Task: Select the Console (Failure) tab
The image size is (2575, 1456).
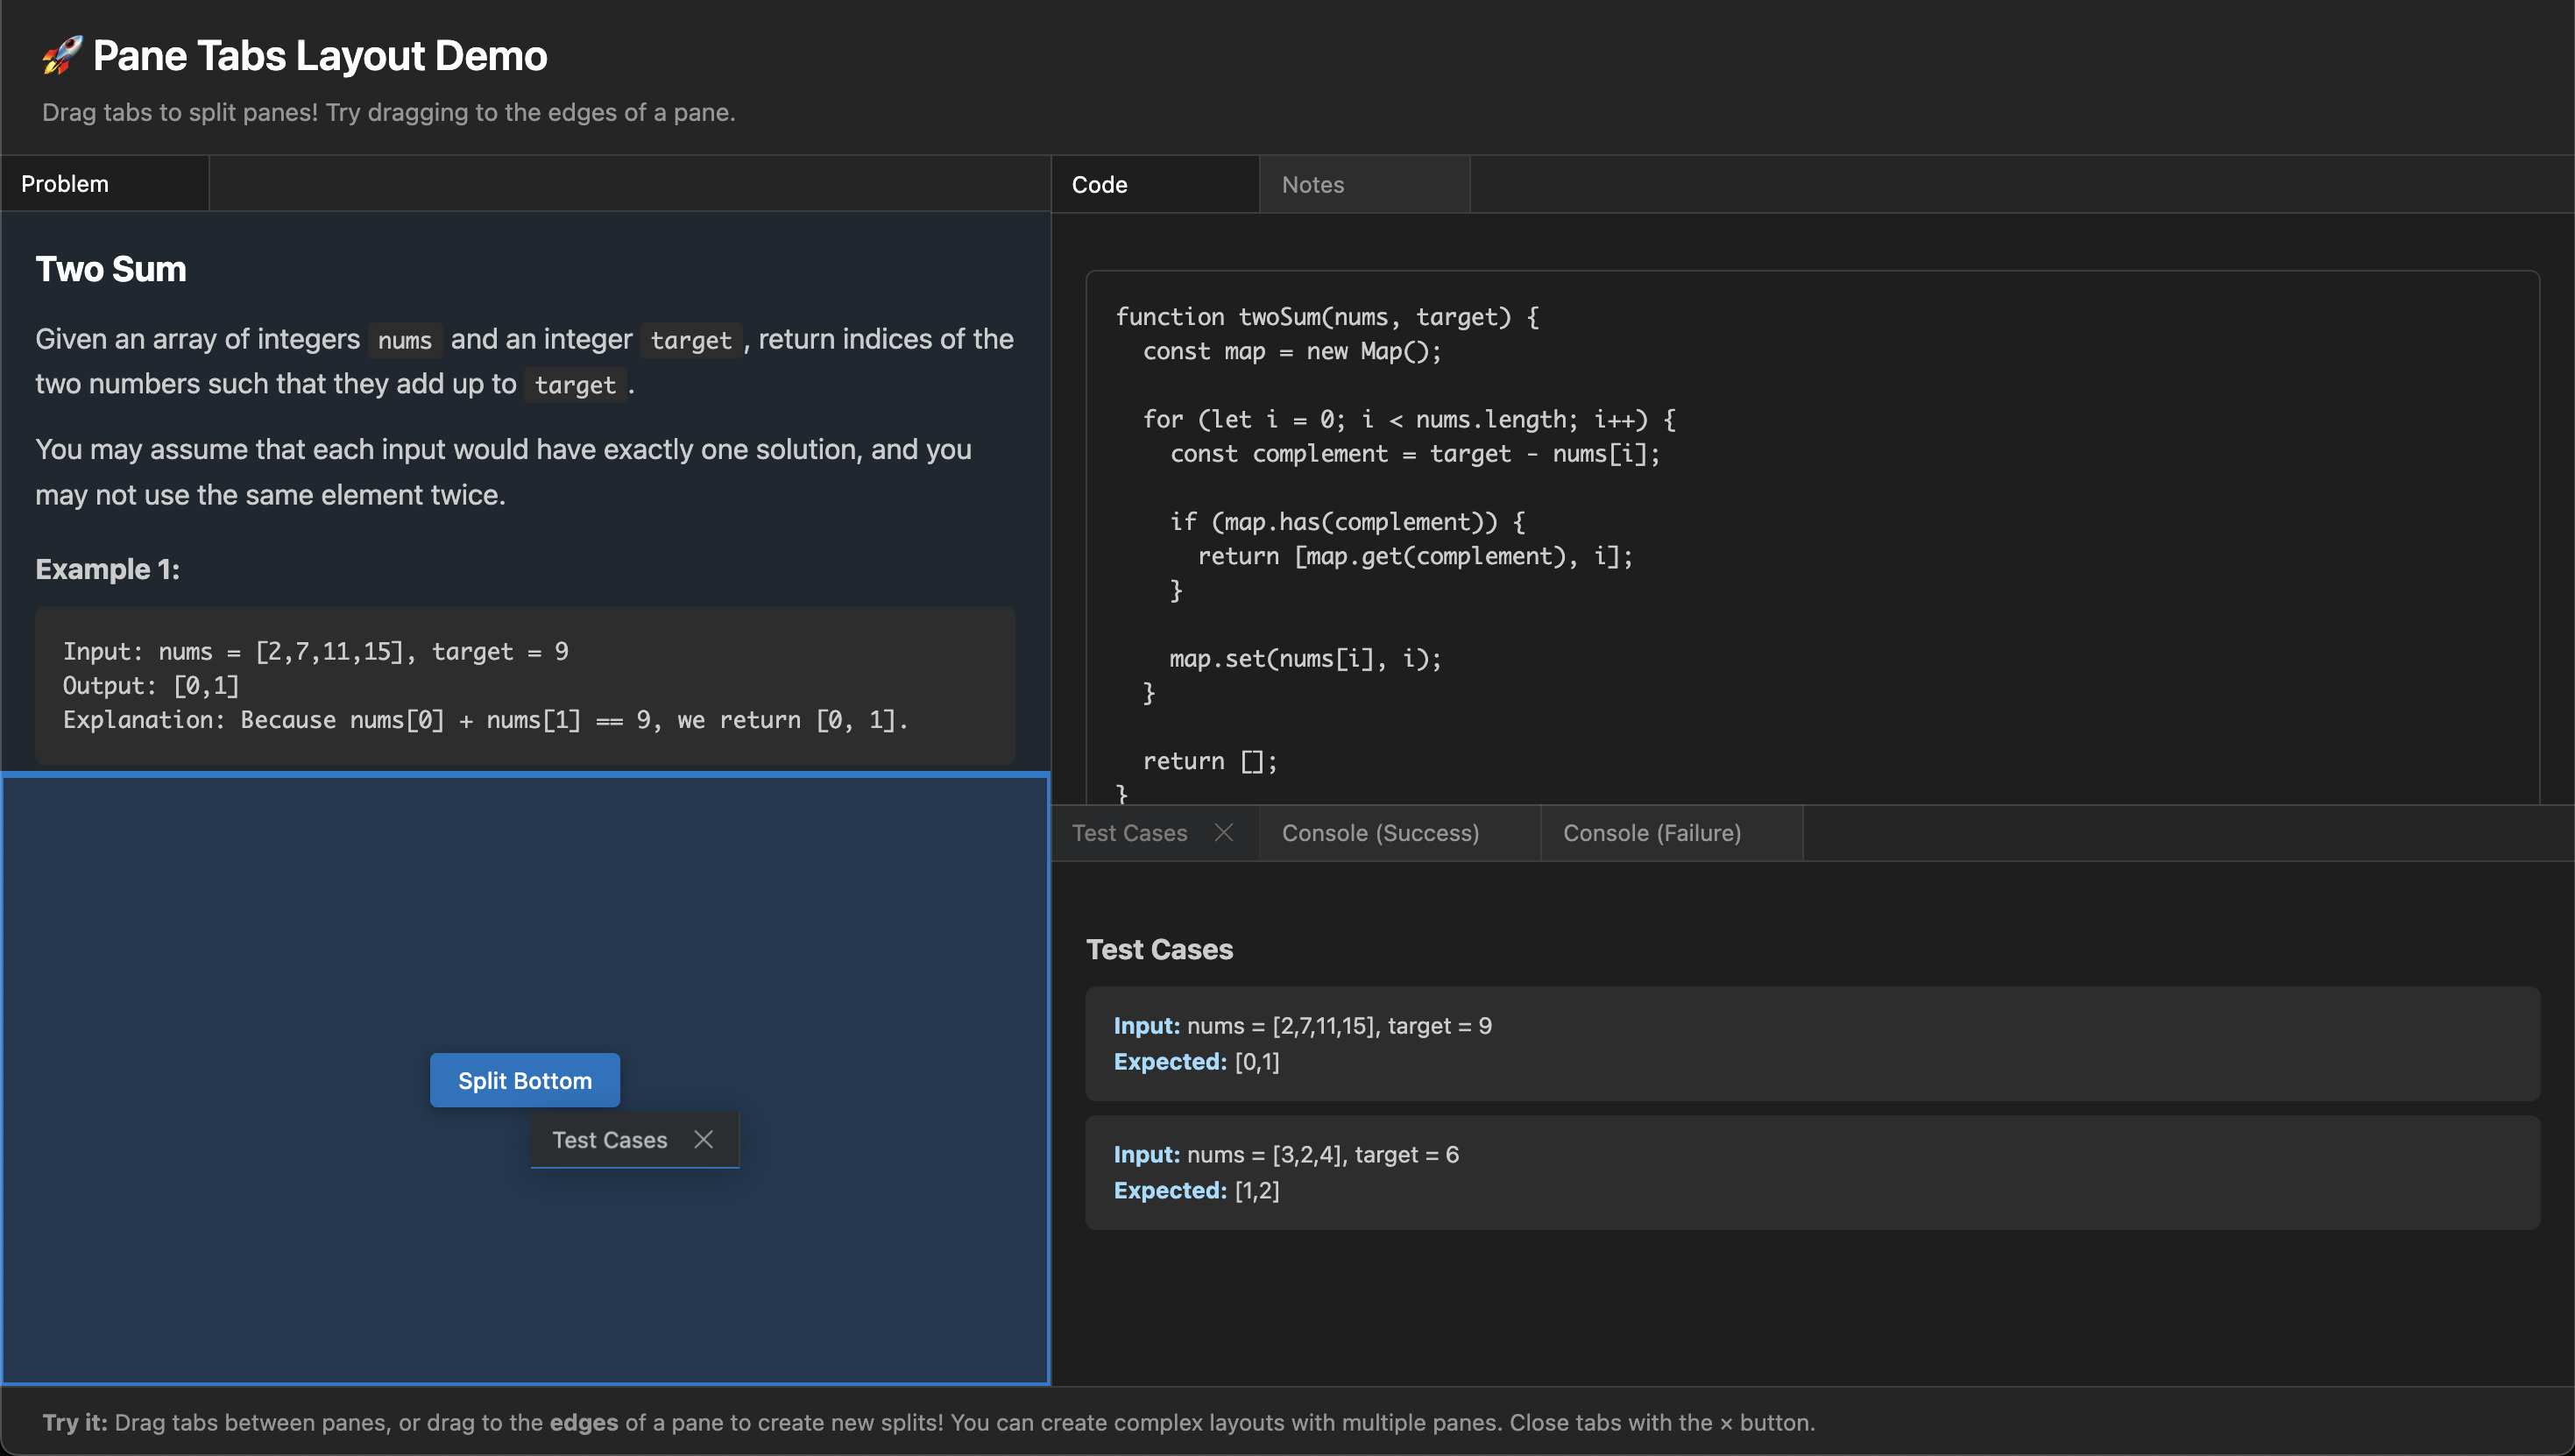Action: tap(1652, 832)
